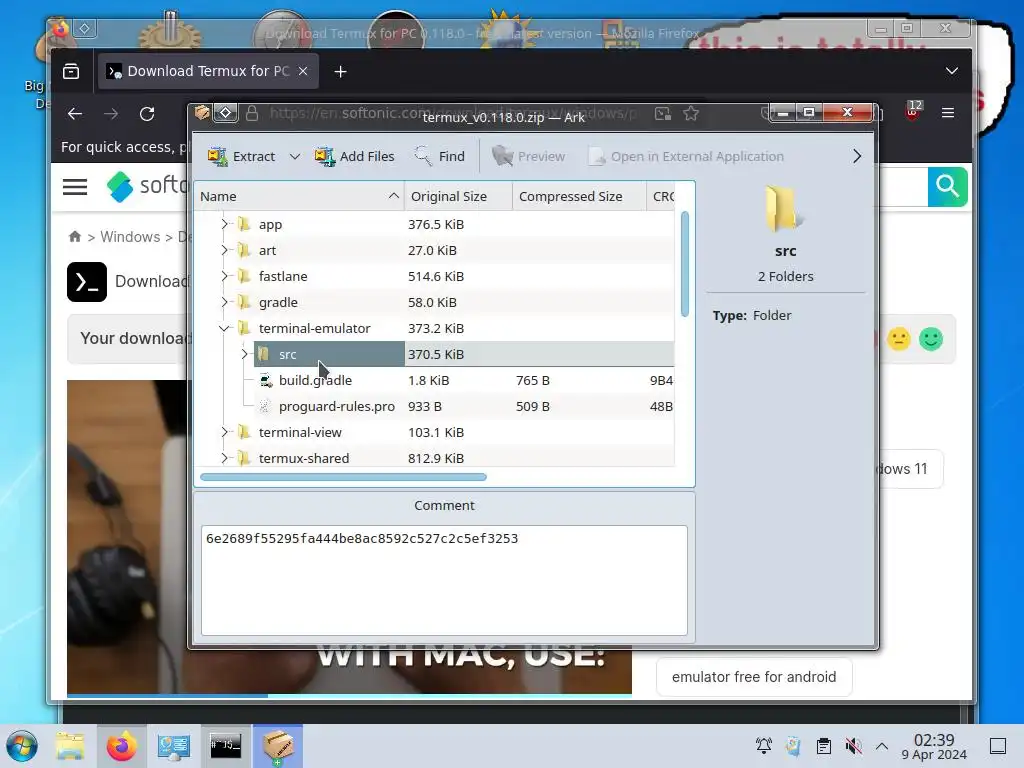Select the build.gradle file icon
The image size is (1024, 768).
(264, 380)
